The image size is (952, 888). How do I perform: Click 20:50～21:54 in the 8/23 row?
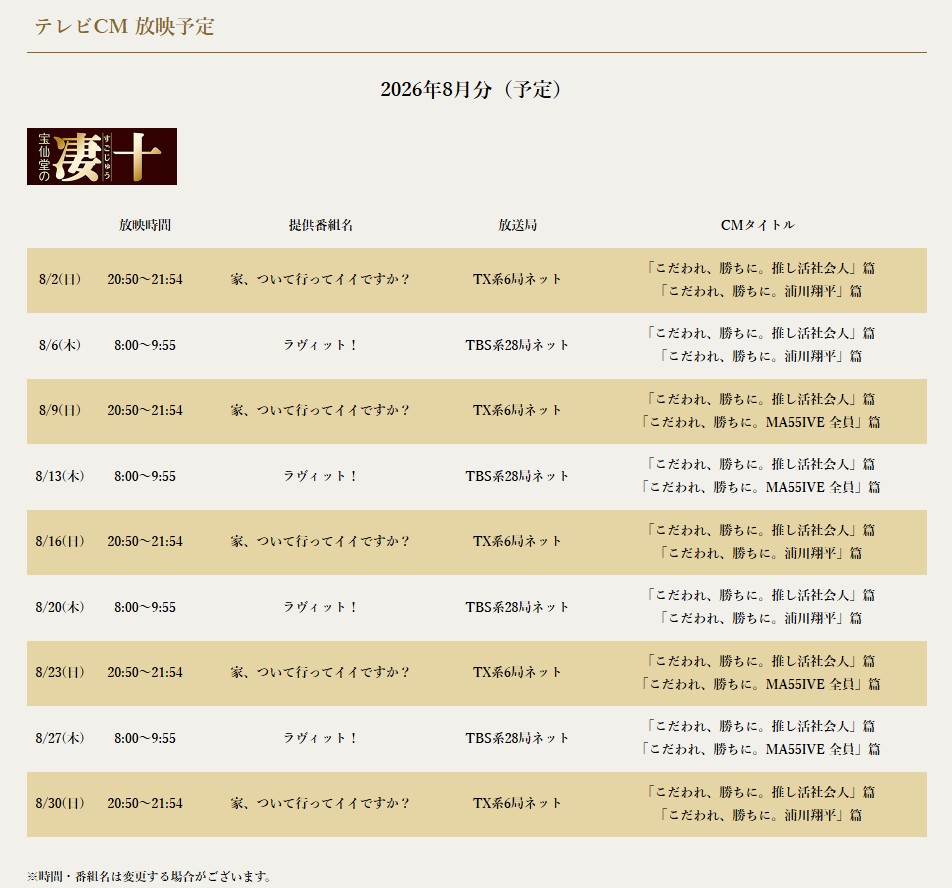(x=145, y=673)
